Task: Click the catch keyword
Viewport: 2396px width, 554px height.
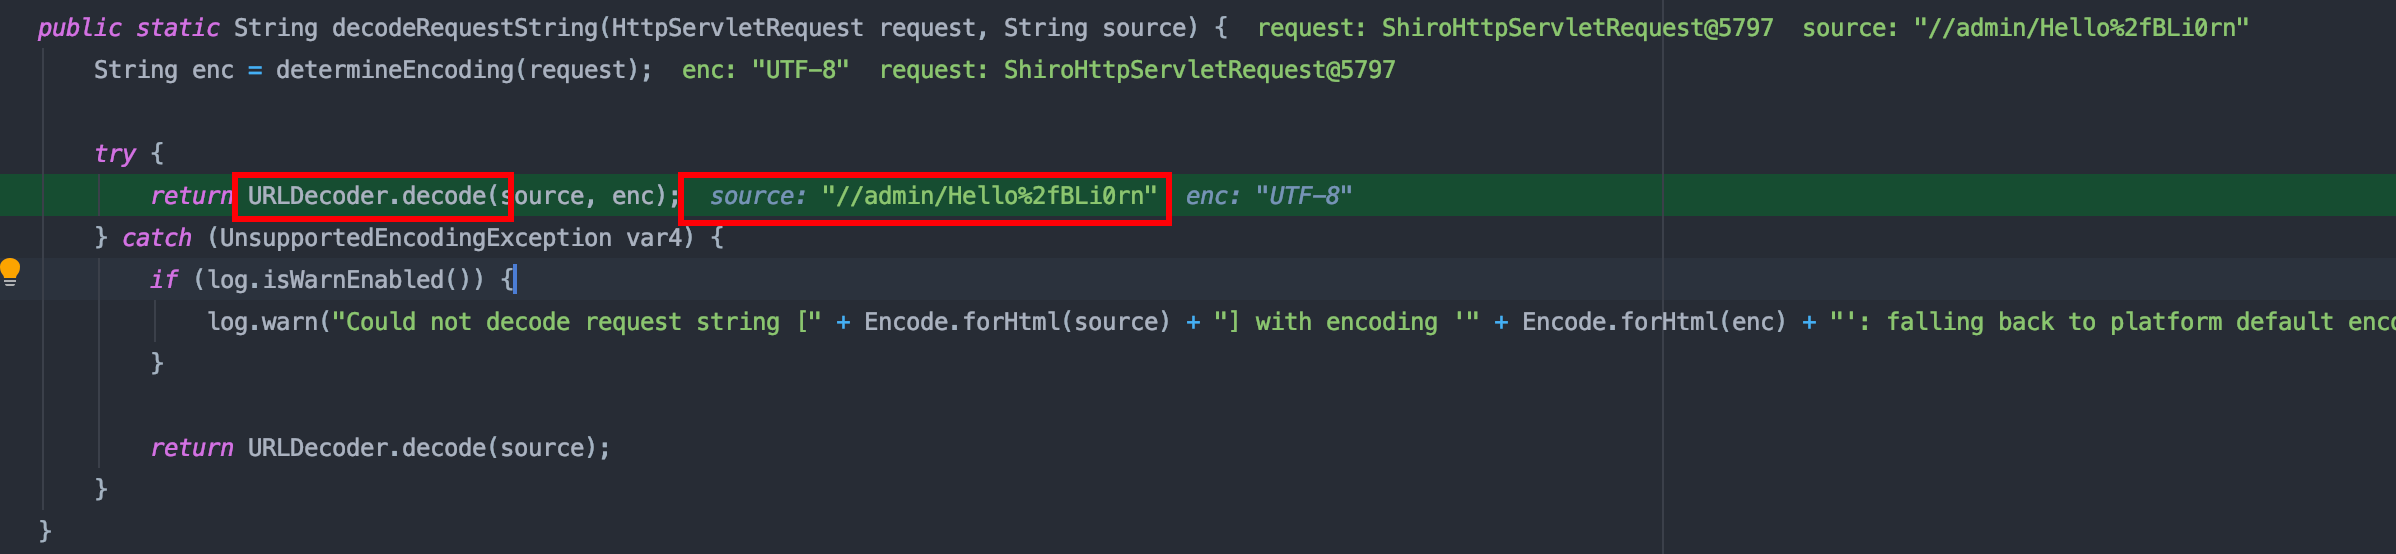Action: (x=156, y=238)
